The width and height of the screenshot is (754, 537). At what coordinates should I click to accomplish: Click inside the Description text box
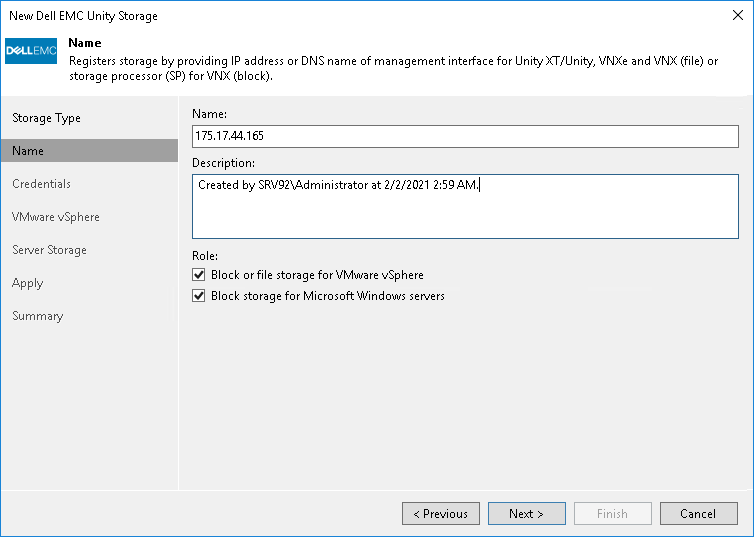pyautogui.click(x=465, y=208)
